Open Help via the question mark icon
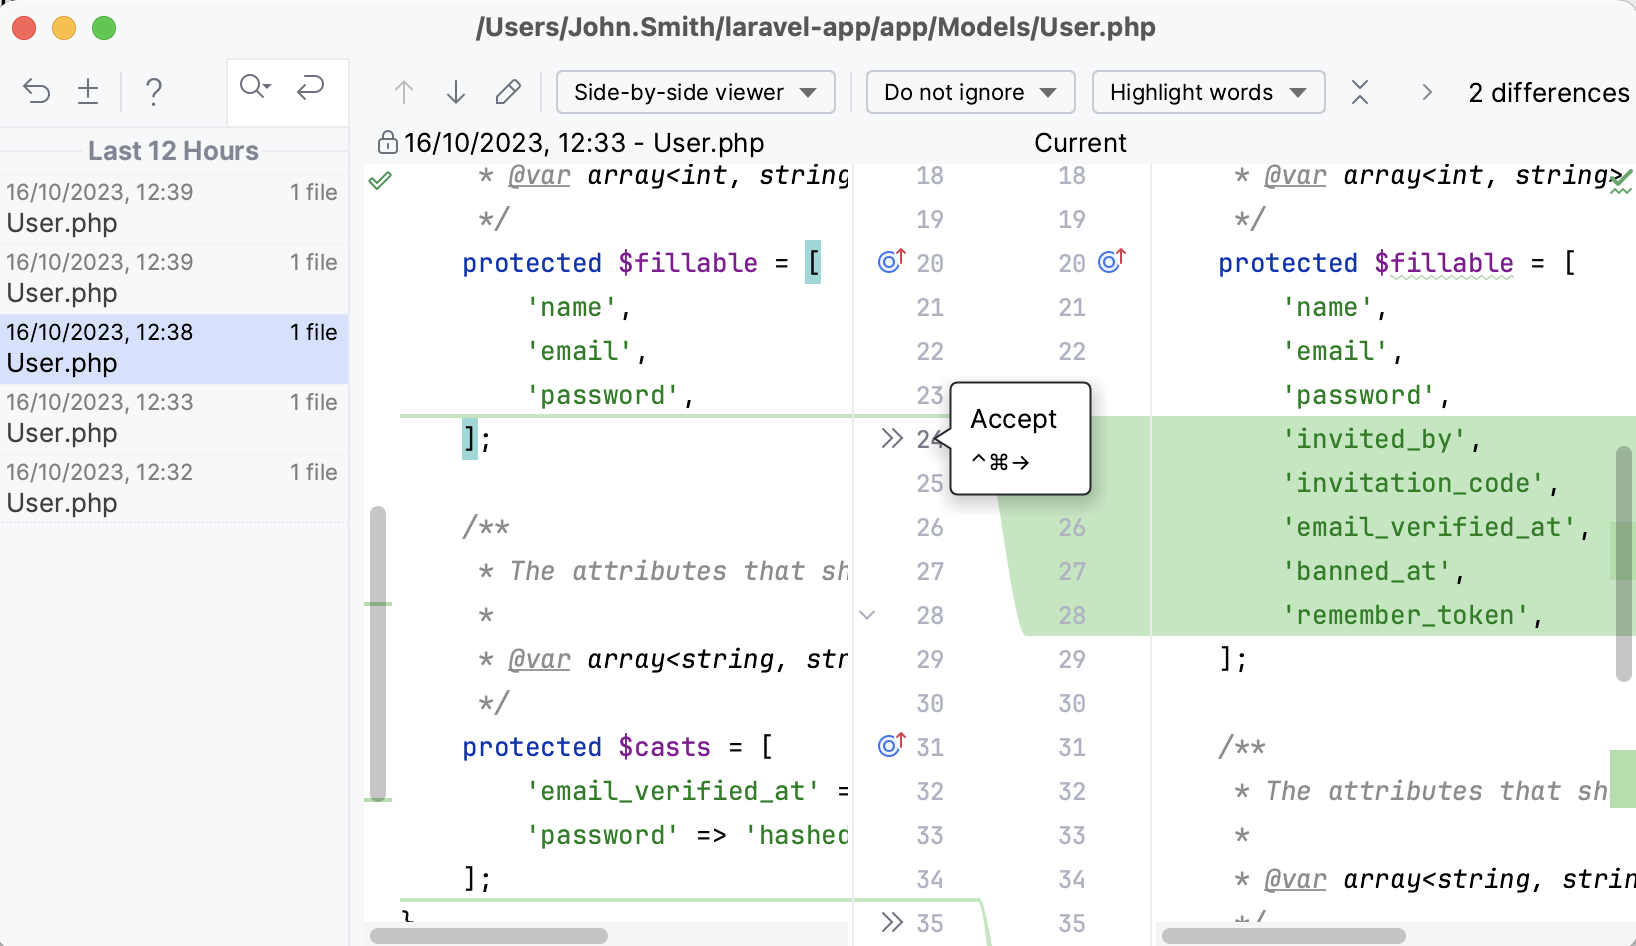The height and width of the screenshot is (946, 1636). (154, 91)
